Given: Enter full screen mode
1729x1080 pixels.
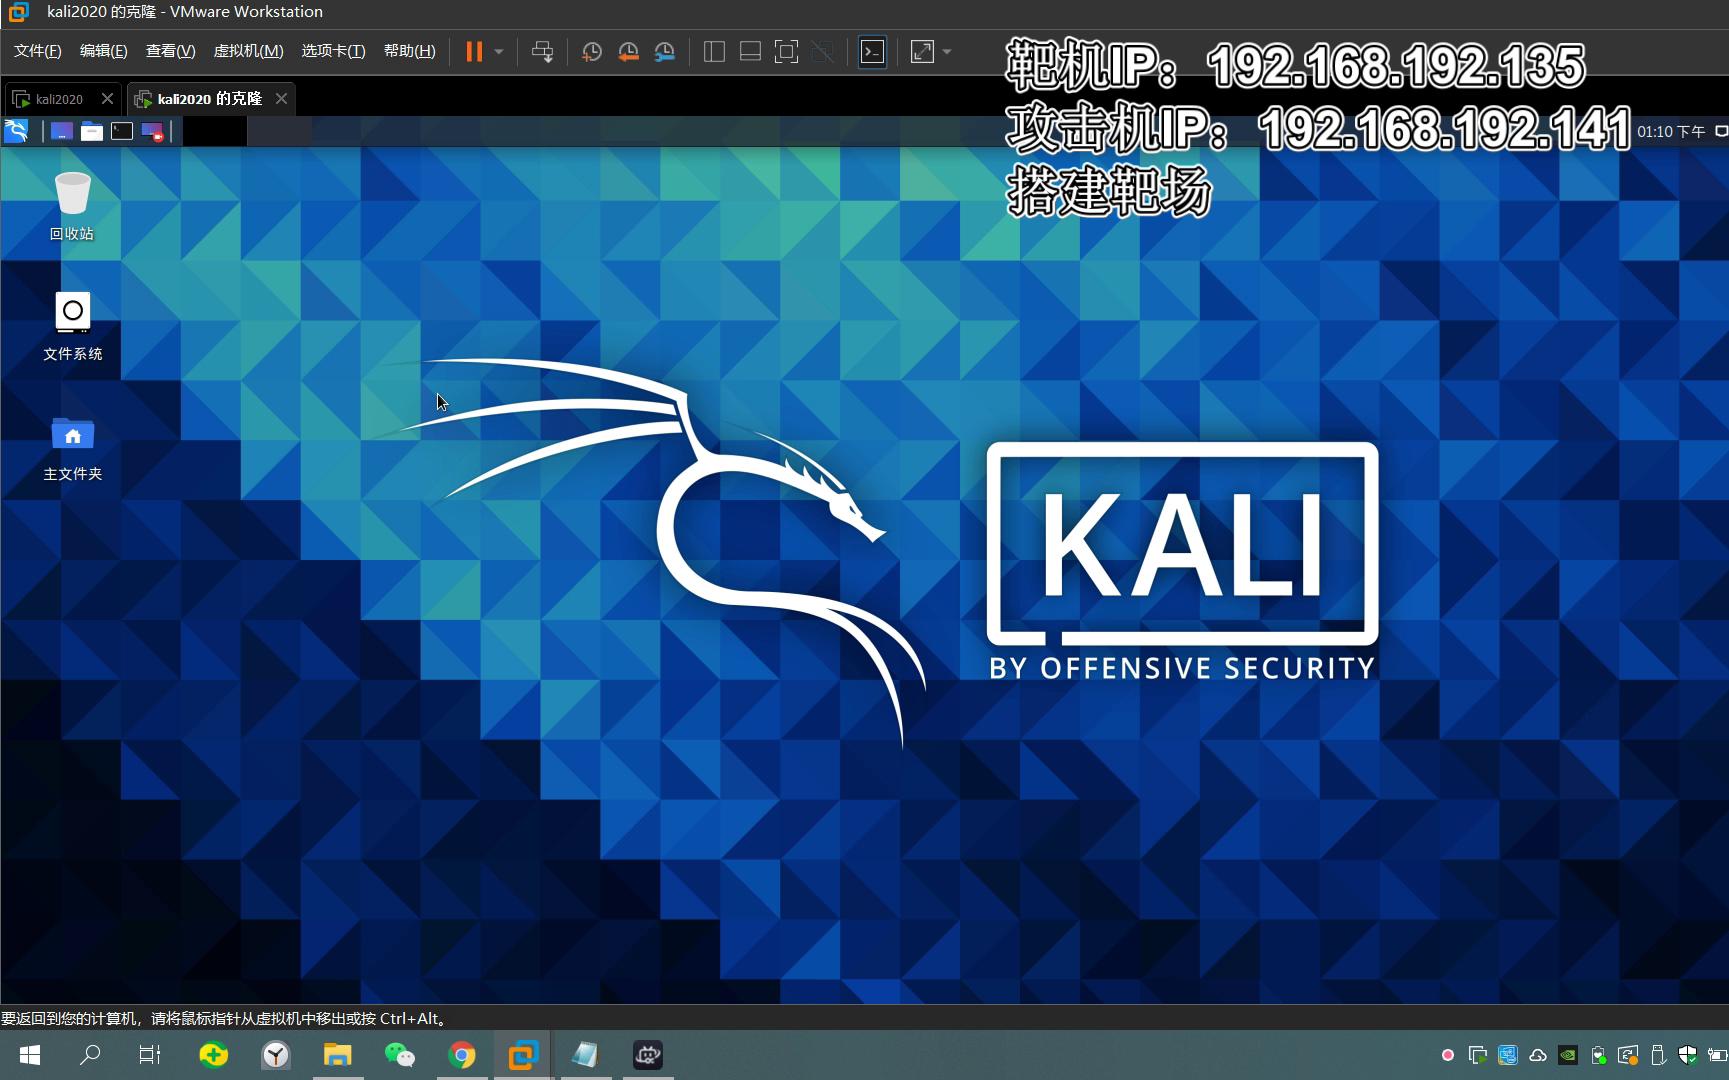Looking at the screenshot, I should point(786,52).
